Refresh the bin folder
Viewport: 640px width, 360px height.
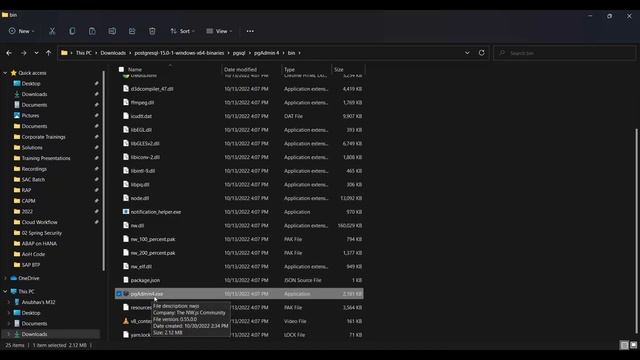[x=482, y=53]
